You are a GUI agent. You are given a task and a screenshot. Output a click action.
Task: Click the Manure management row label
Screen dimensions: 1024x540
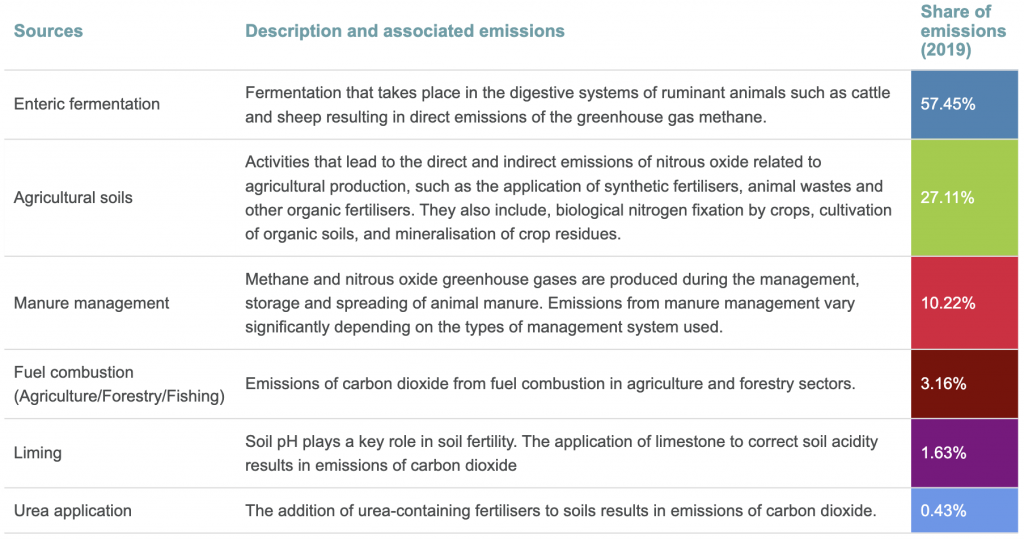(91, 302)
